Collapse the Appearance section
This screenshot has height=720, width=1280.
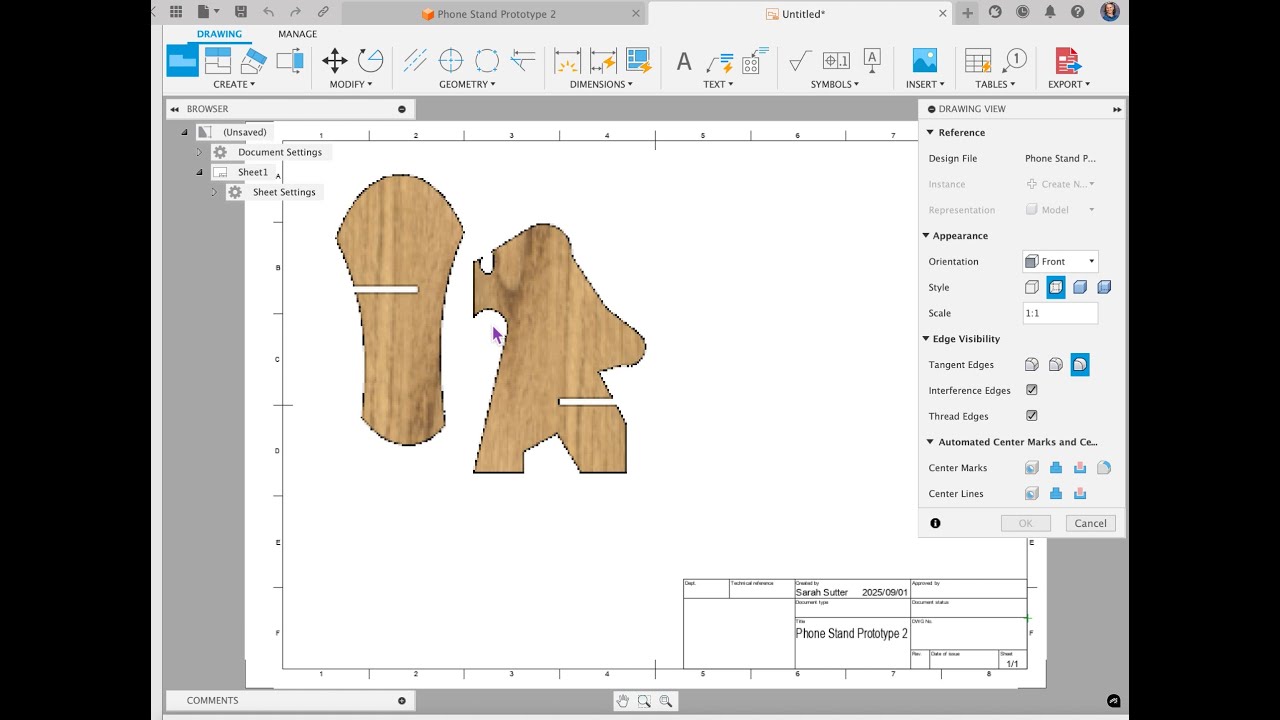[926, 236]
